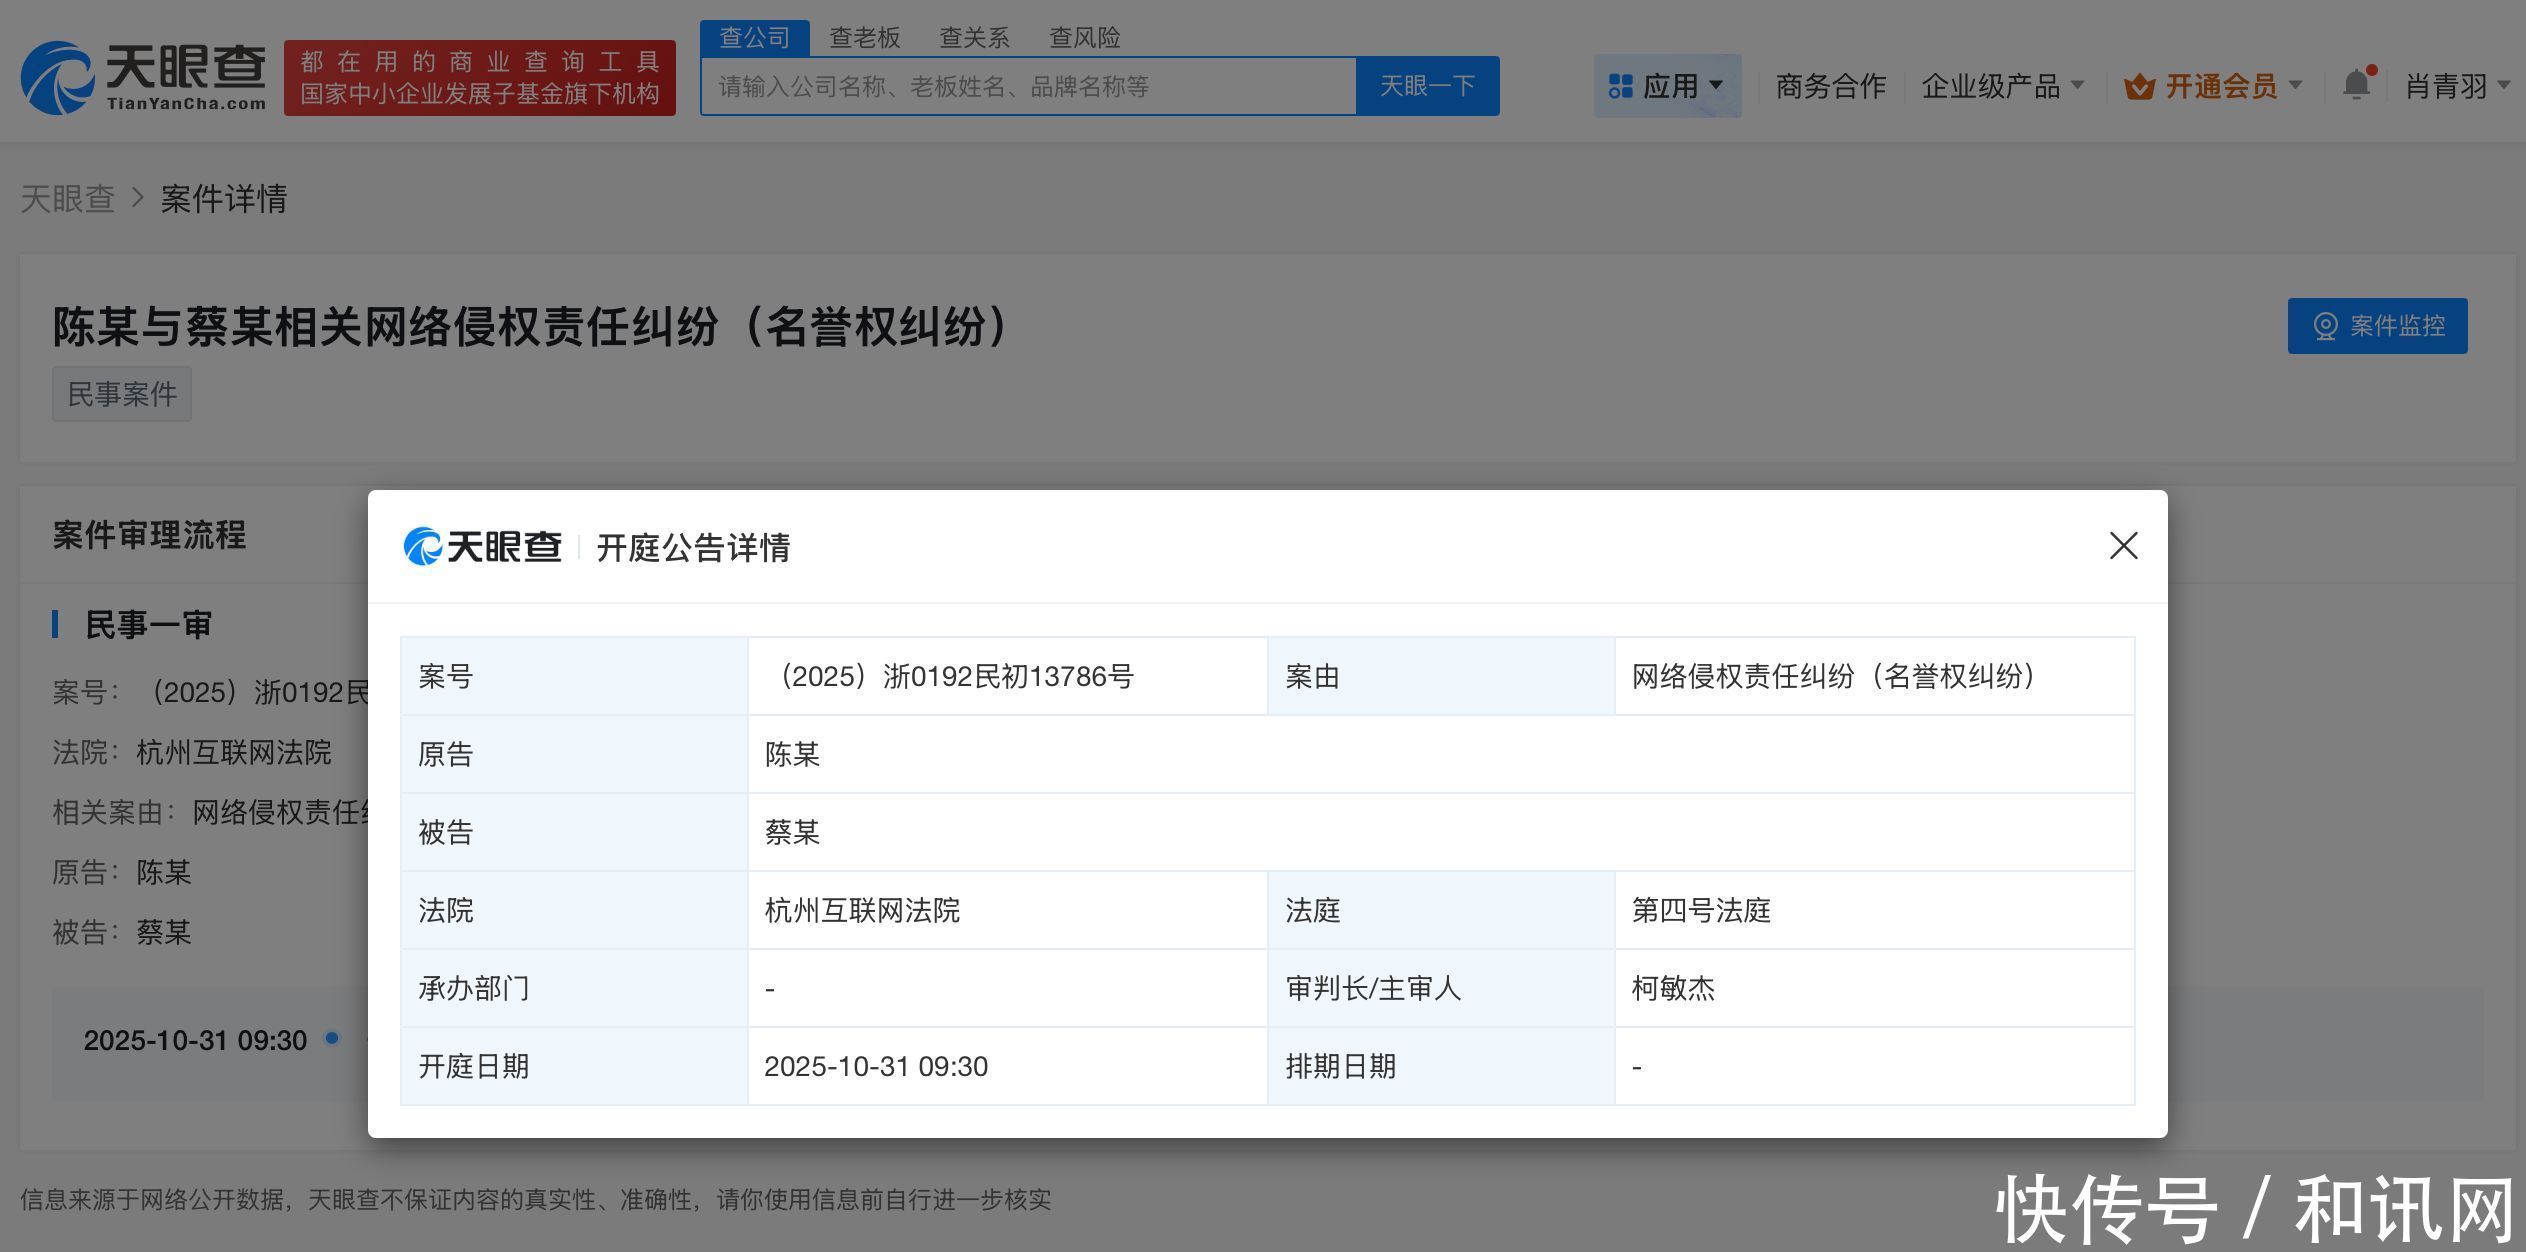Screen dimensions: 2526x1252
Task: Click the judge name 柯敏杰
Action: point(1673,988)
